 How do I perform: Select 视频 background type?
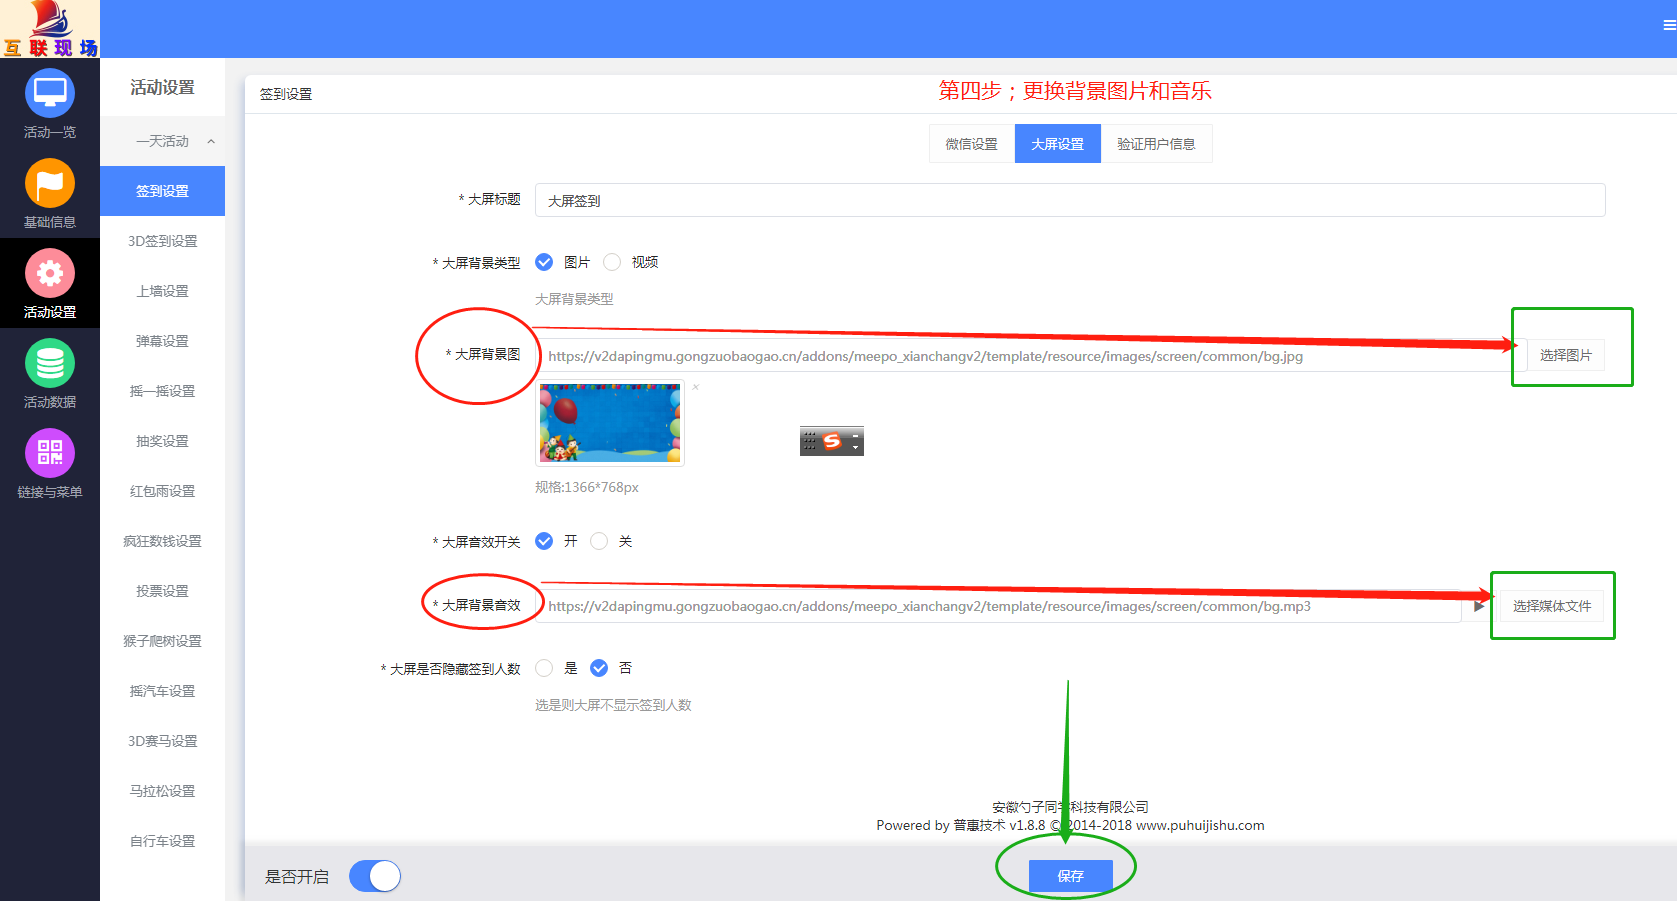[x=612, y=262]
